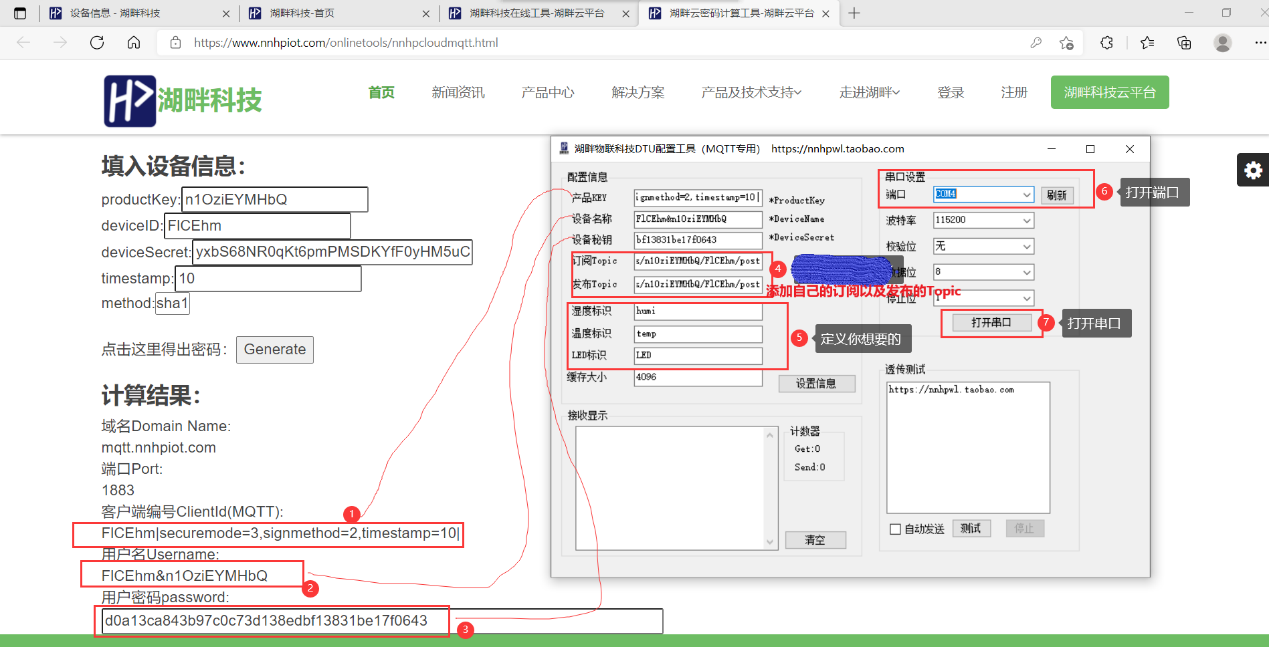This screenshot has height=647, width=1269.
Task: Click the gear settings icon at right edge
Action: coord(1253,171)
